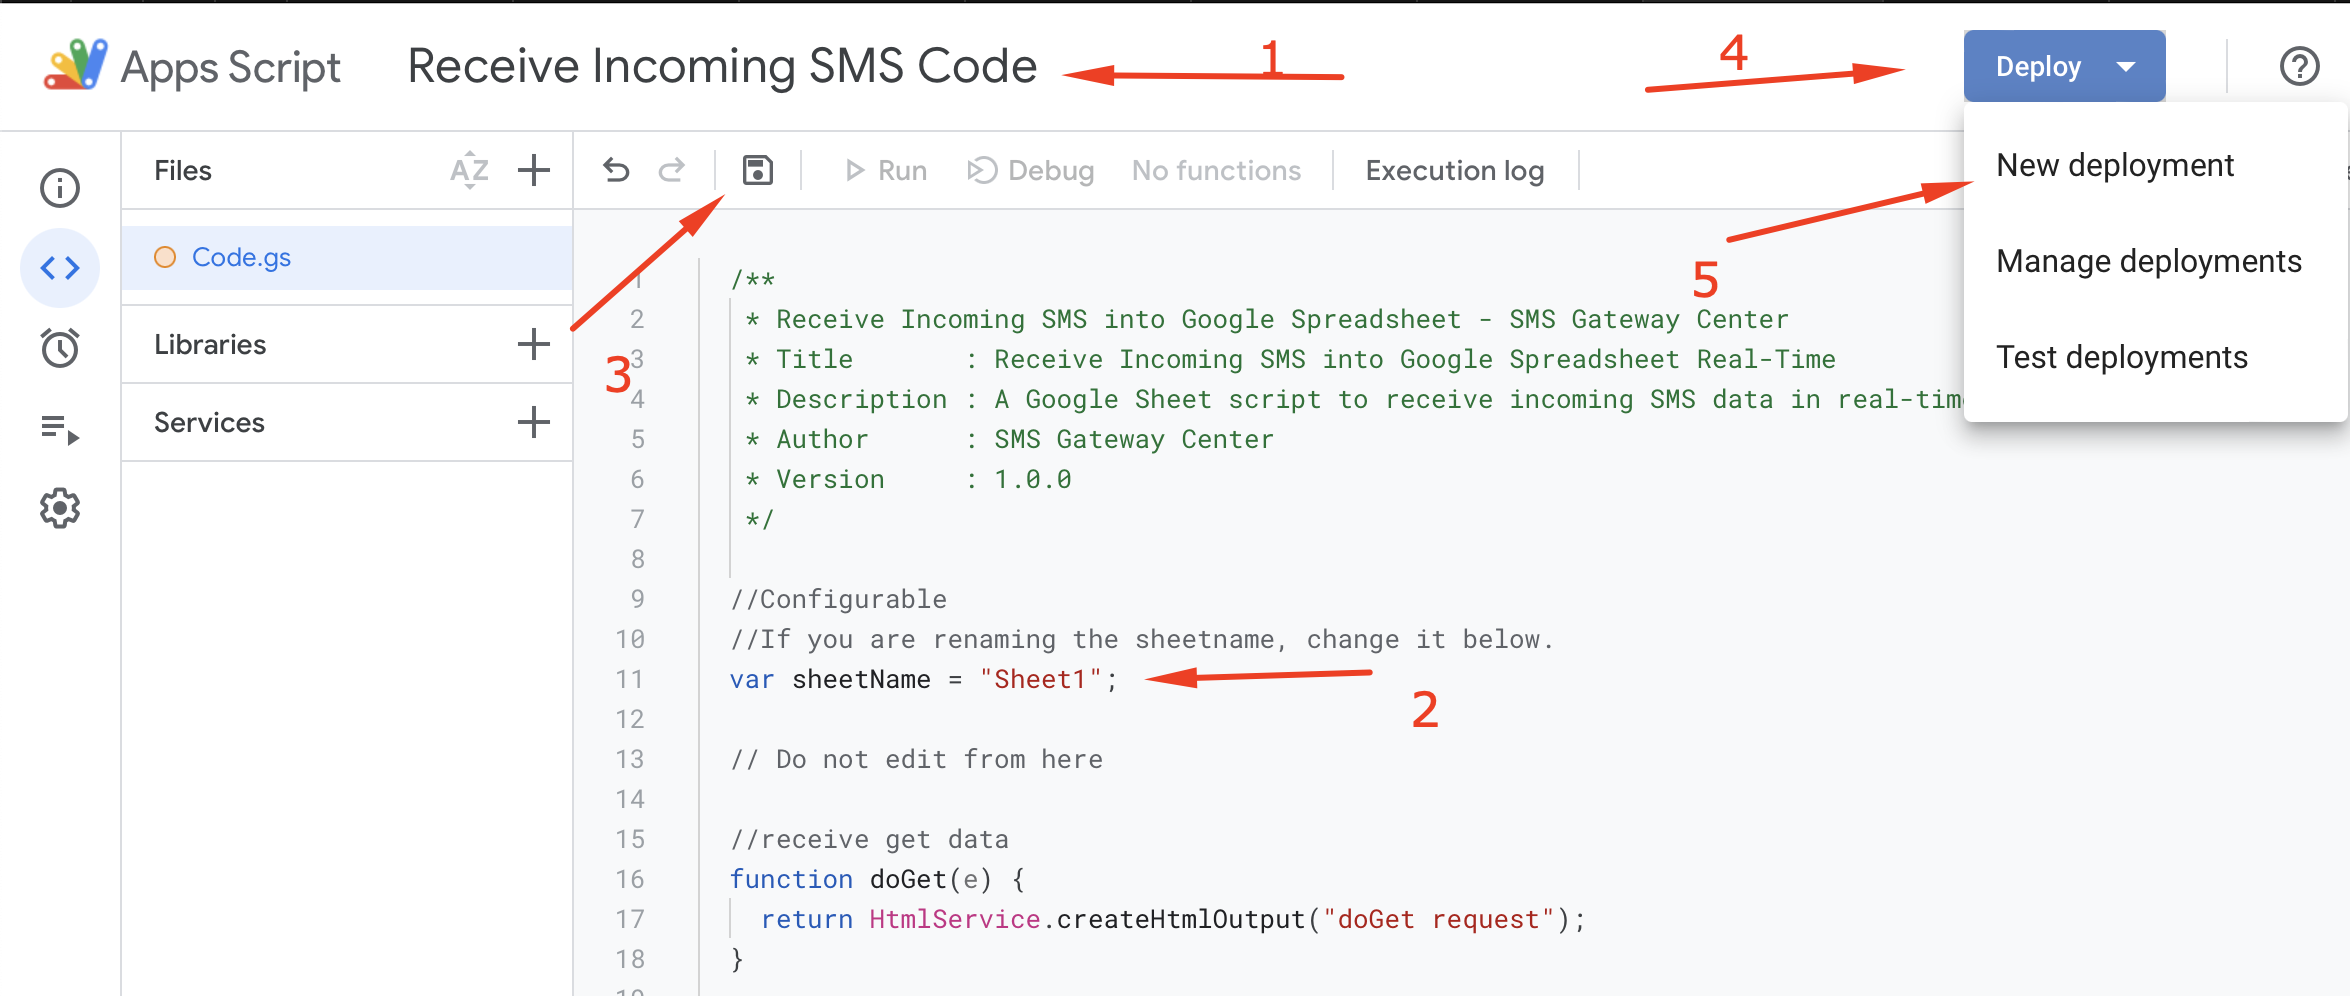Sort files alphabetically with AZ icon
This screenshot has width=2350, height=996.
coord(469,170)
